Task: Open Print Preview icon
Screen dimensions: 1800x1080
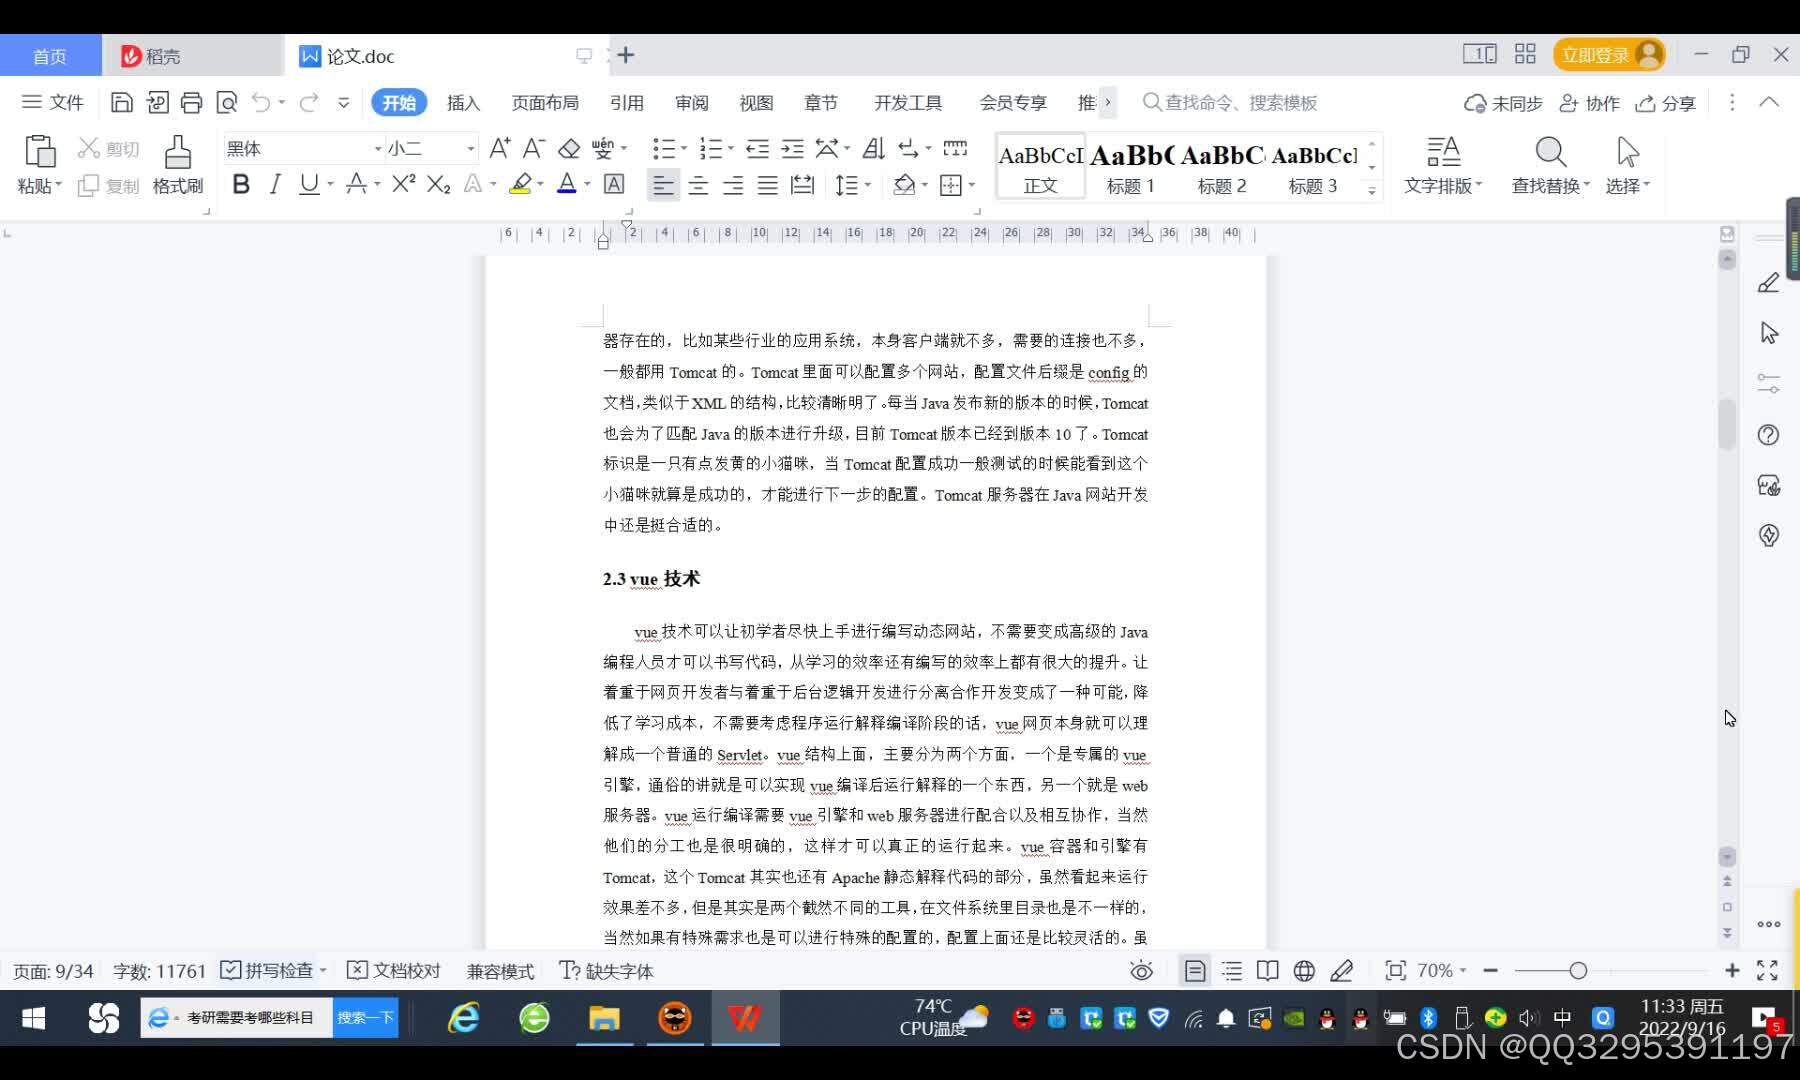Action: [x=227, y=102]
